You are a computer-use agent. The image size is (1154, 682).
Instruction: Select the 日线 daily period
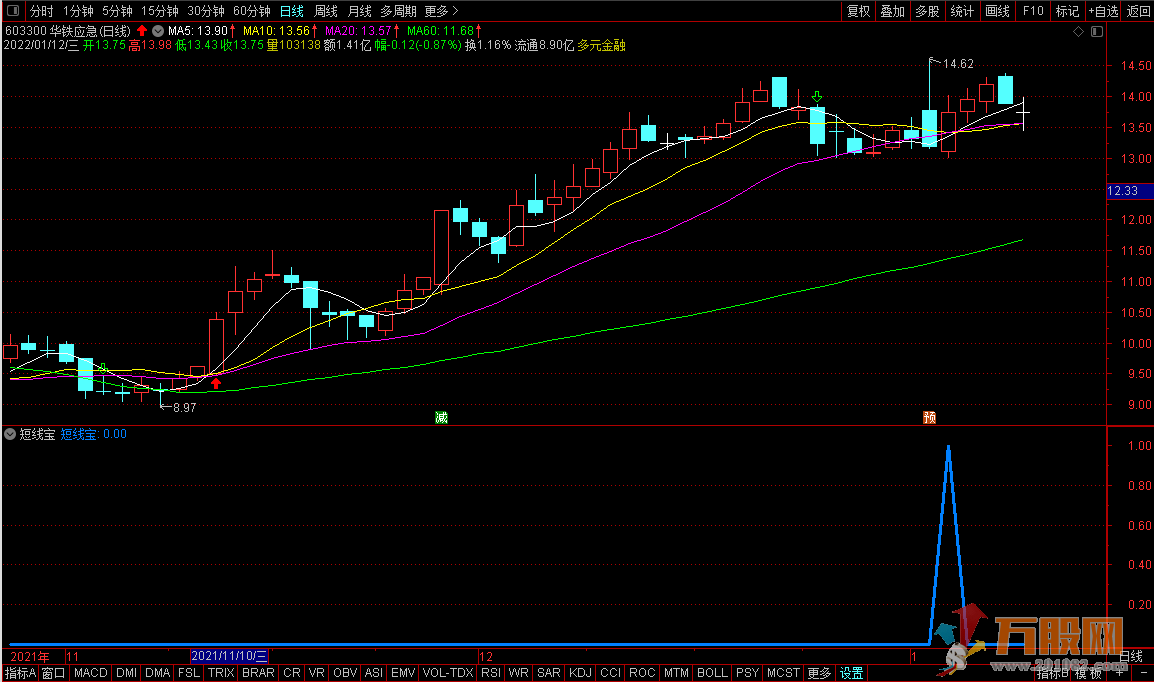tap(291, 11)
